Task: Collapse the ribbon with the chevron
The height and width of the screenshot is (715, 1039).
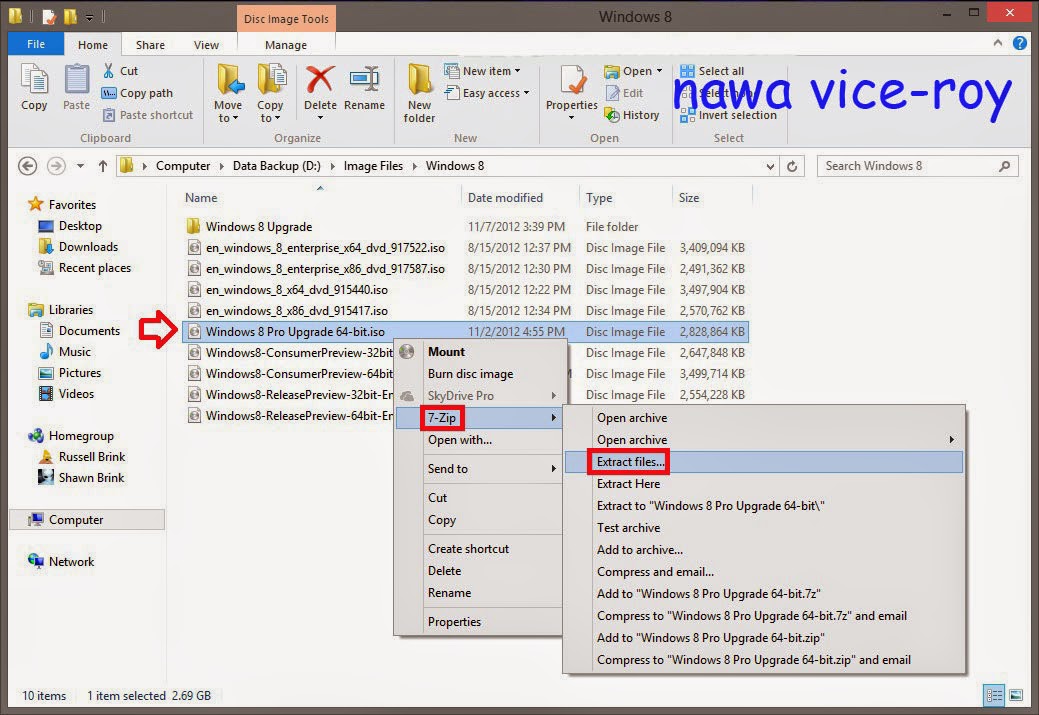Action: pyautogui.click(x=998, y=43)
